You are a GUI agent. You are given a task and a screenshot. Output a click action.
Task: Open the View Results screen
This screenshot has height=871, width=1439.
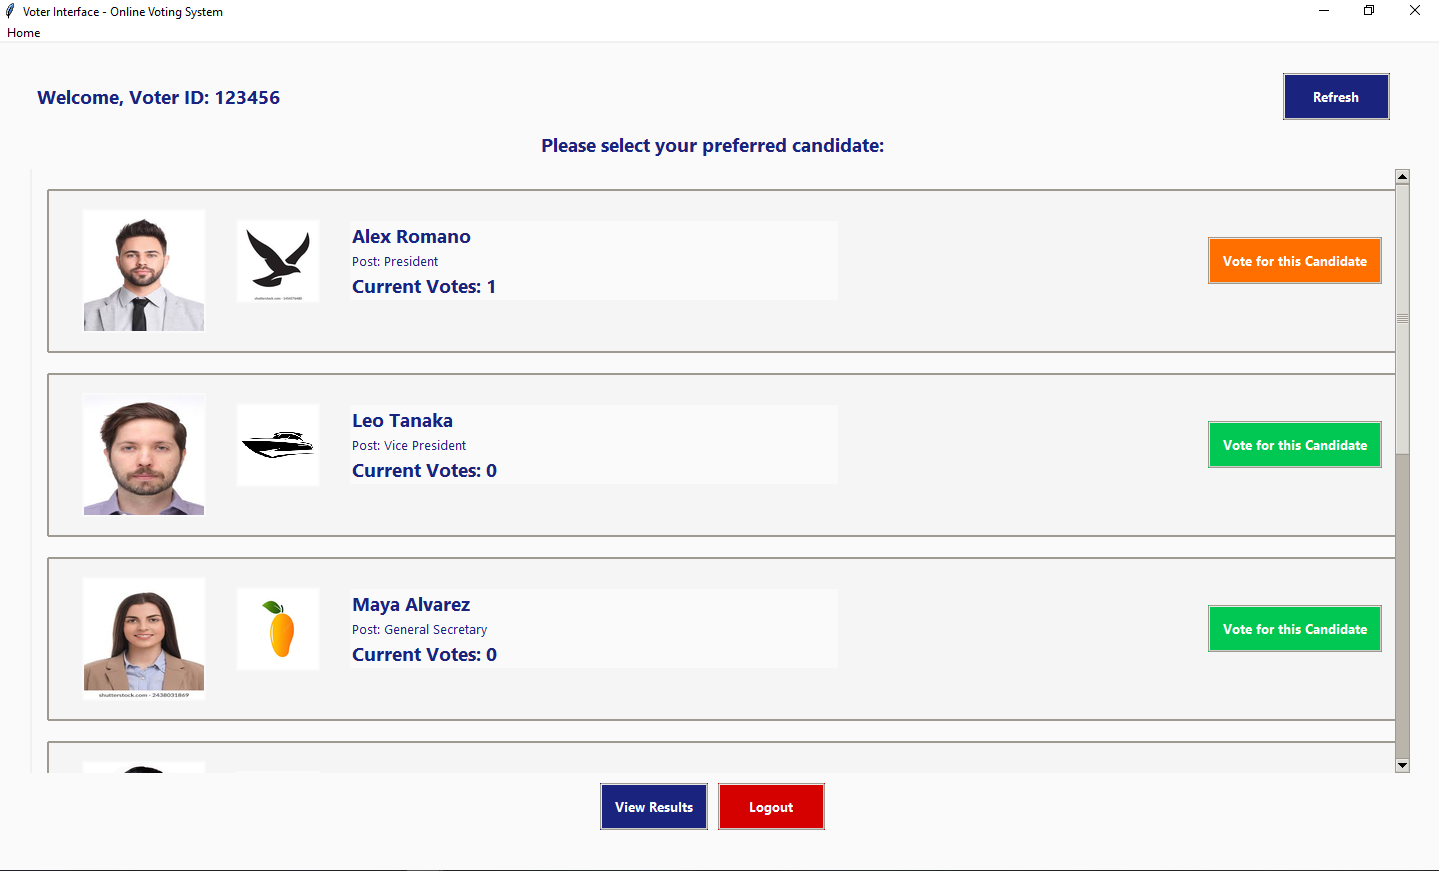tap(653, 806)
